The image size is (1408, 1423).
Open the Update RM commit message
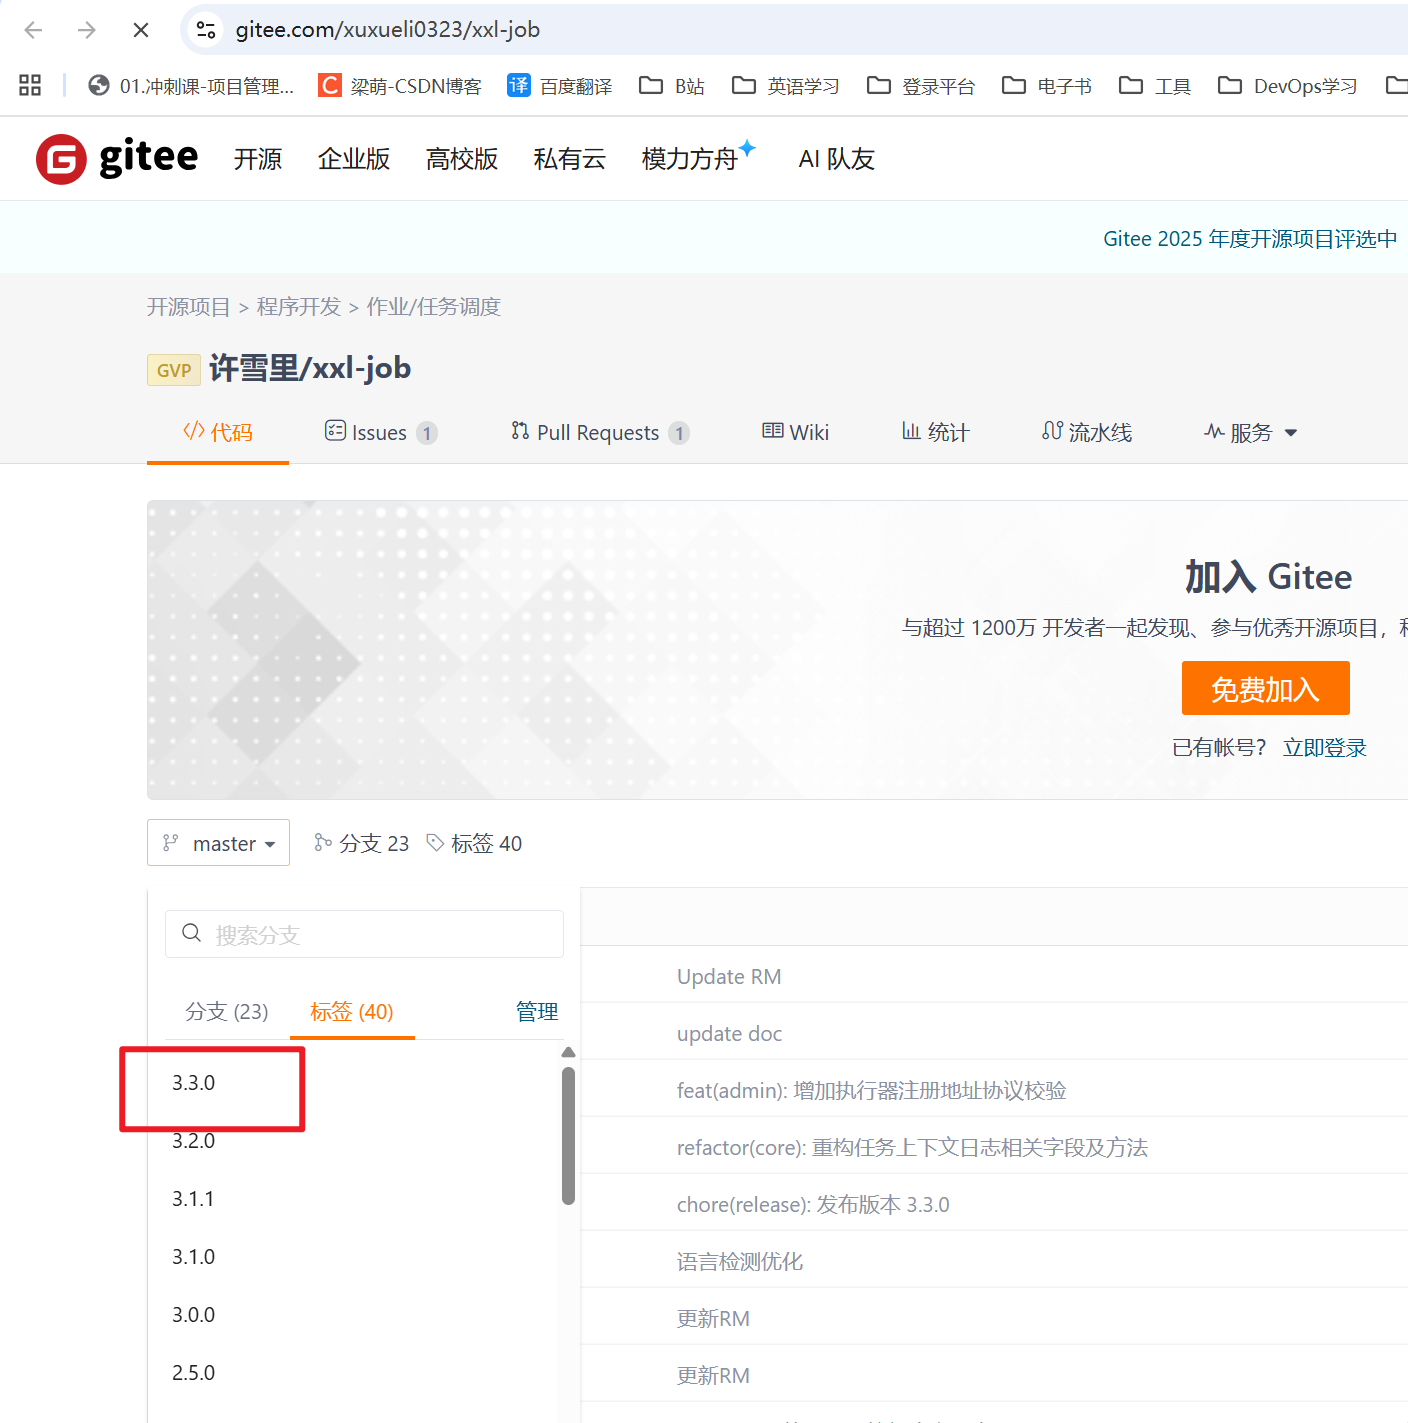[729, 977]
